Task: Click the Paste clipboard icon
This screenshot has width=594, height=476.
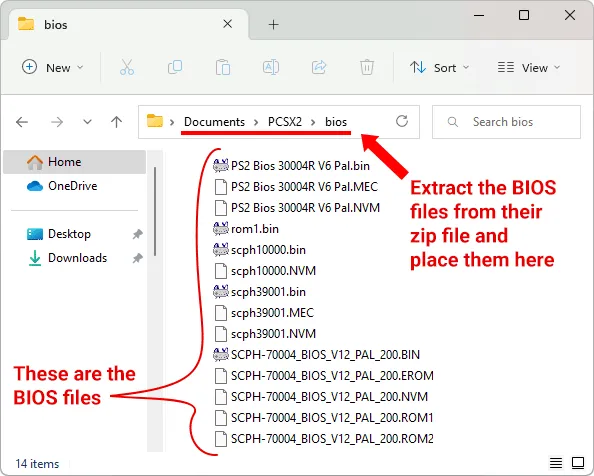Action: tap(223, 67)
